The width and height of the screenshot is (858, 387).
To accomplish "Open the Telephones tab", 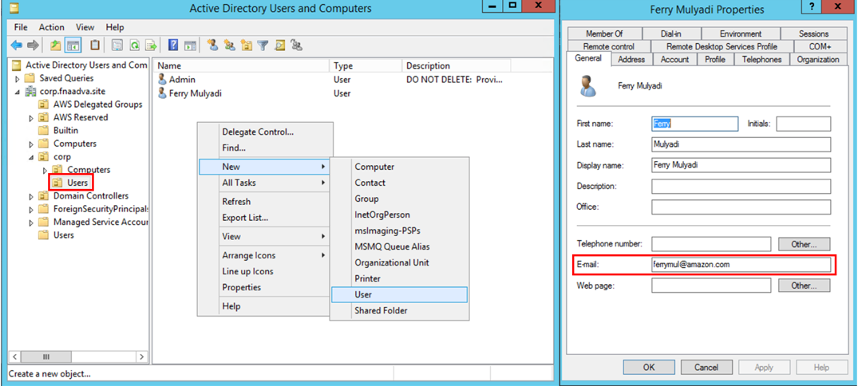I will click(762, 59).
